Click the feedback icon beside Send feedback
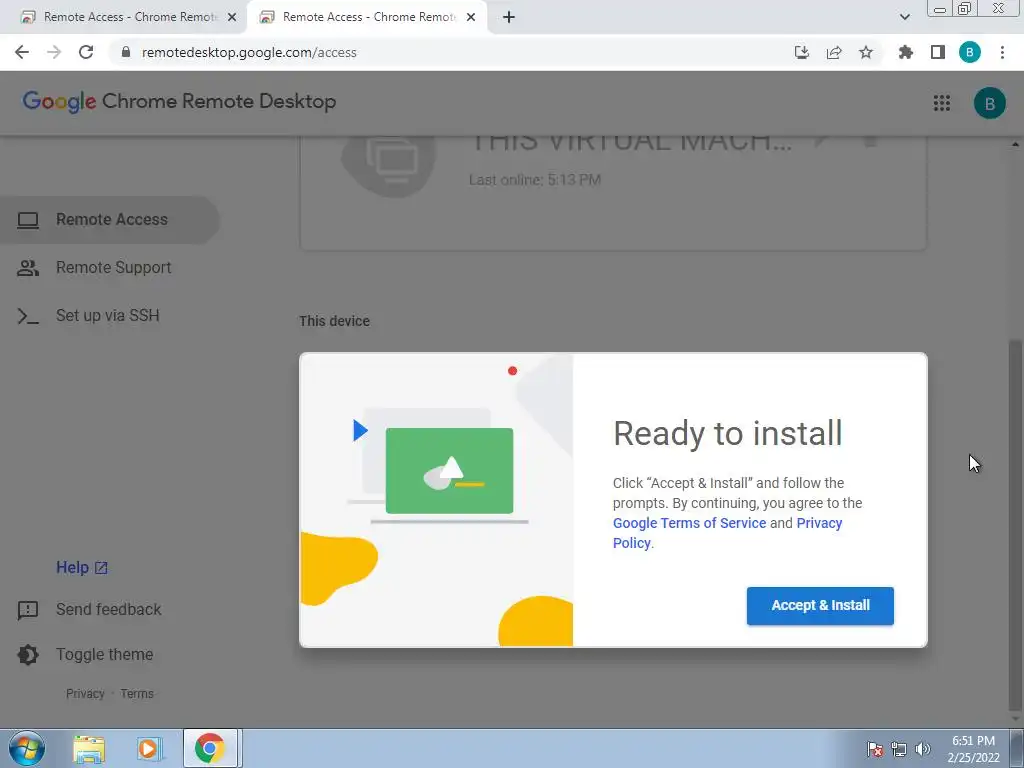 point(27,610)
